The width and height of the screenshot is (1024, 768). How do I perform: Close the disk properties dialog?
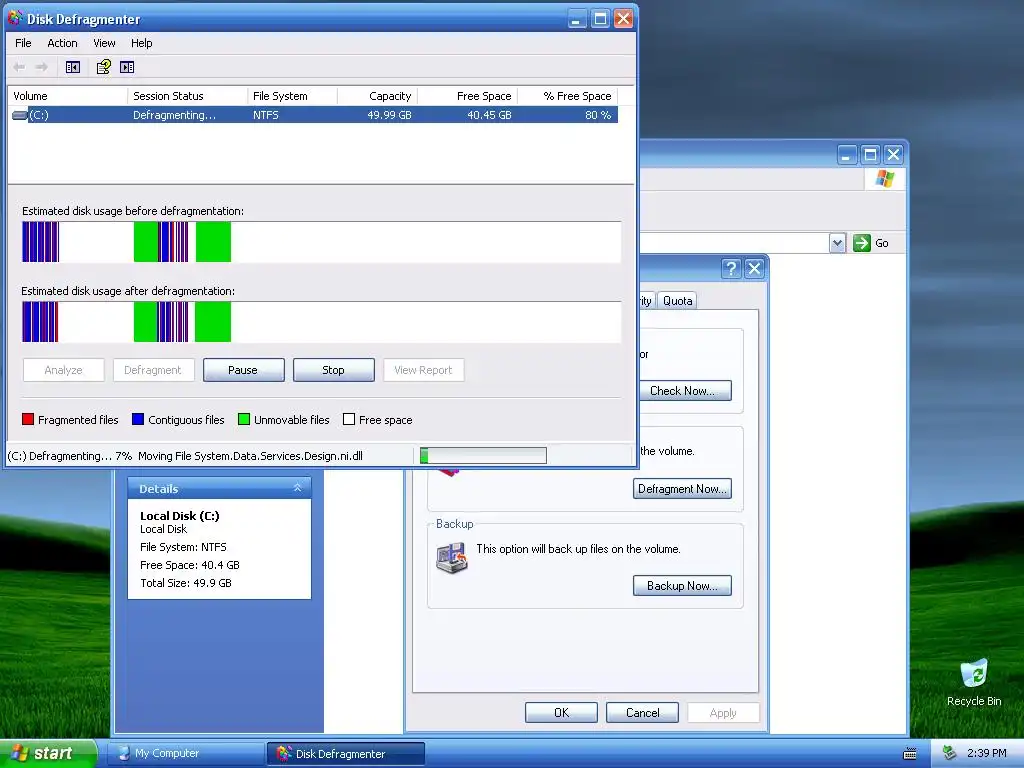(754, 268)
